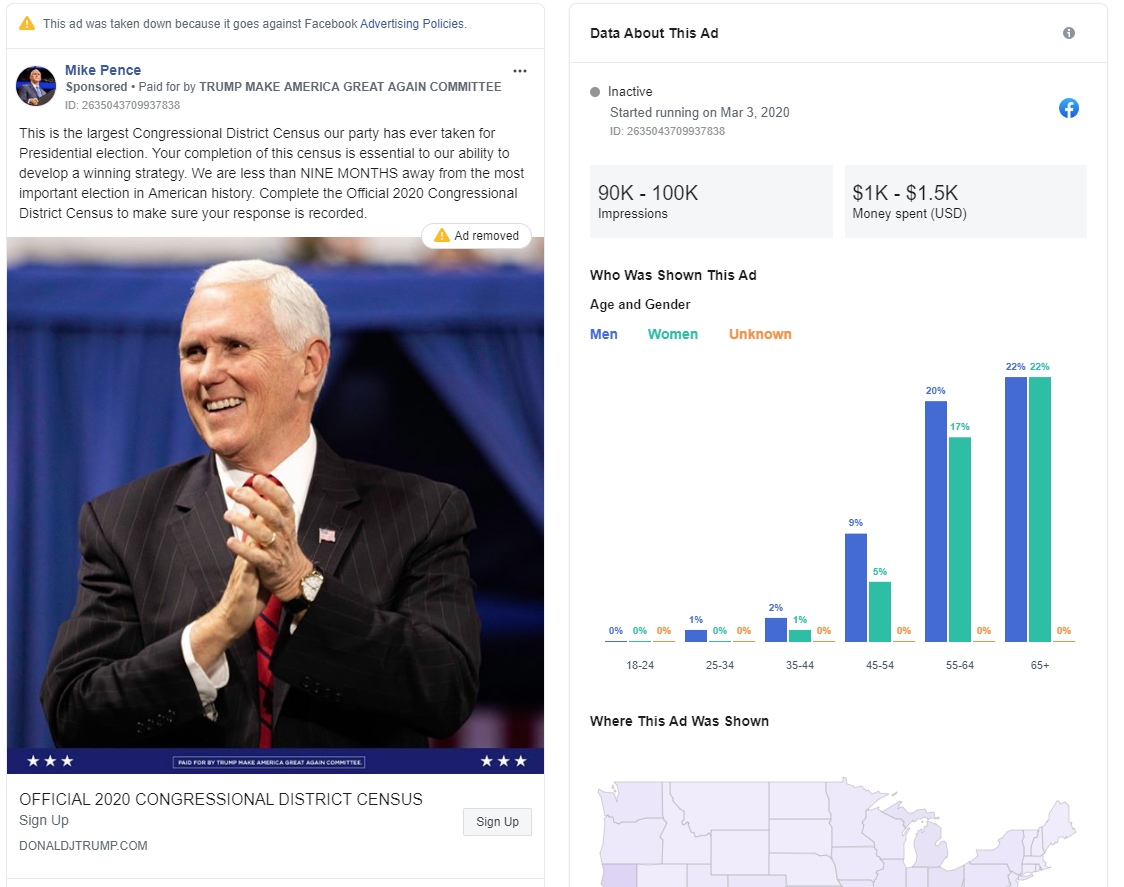Click the gray Inactive status indicator

(596, 91)
